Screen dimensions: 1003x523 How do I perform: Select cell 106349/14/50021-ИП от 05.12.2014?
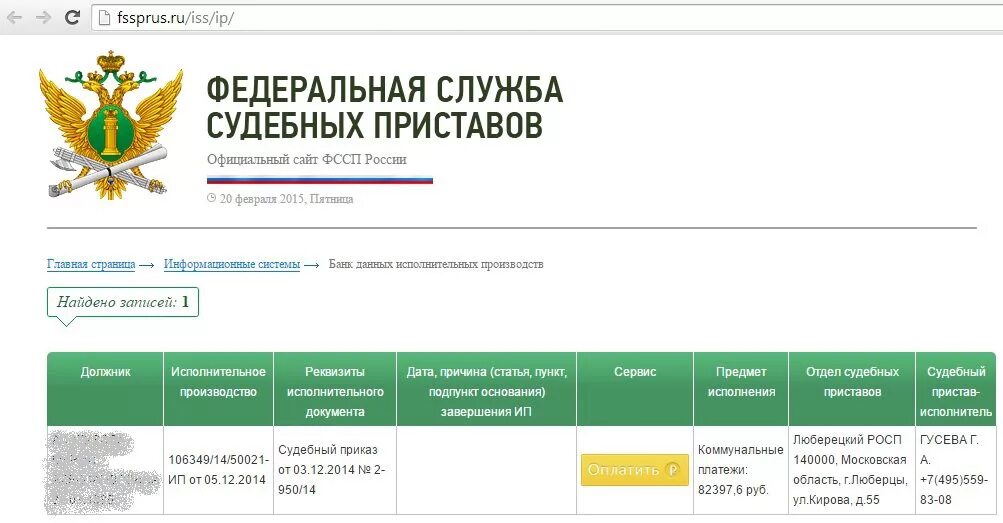(x=218, y=470)
